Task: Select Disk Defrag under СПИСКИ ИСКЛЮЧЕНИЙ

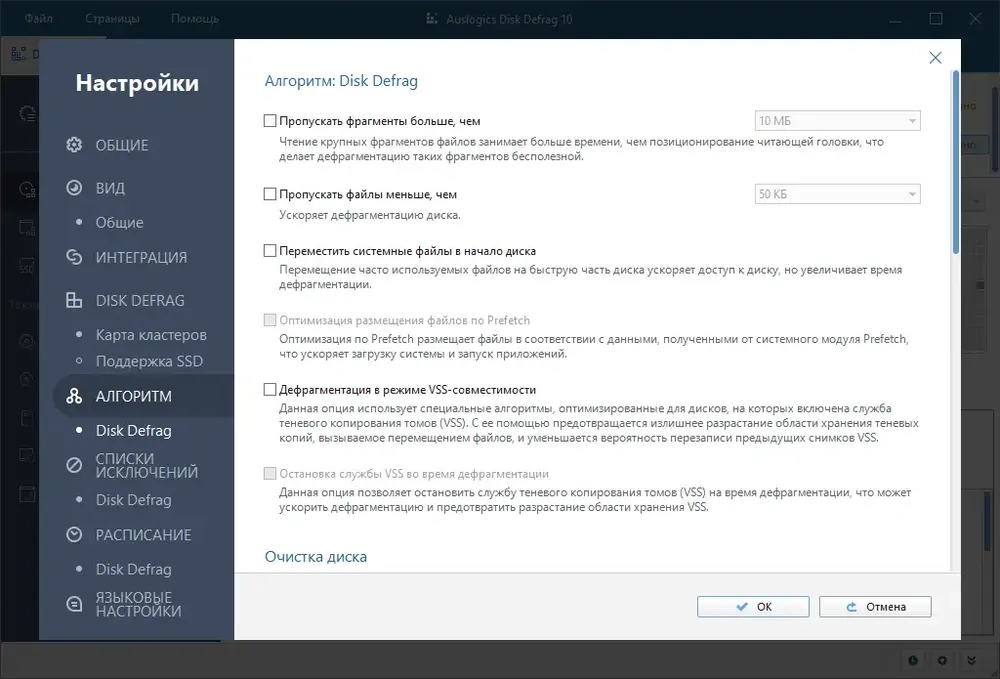Action: click(133, 500)
